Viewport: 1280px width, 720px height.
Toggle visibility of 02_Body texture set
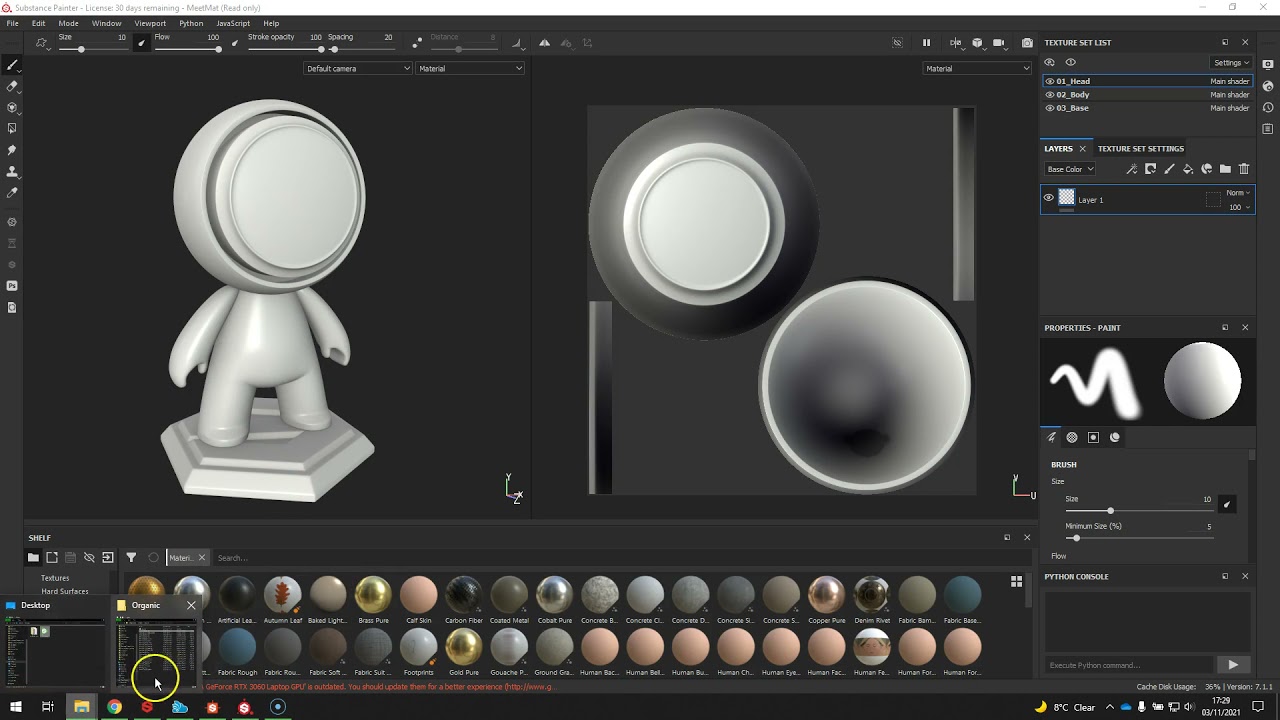click(1050, 95)
